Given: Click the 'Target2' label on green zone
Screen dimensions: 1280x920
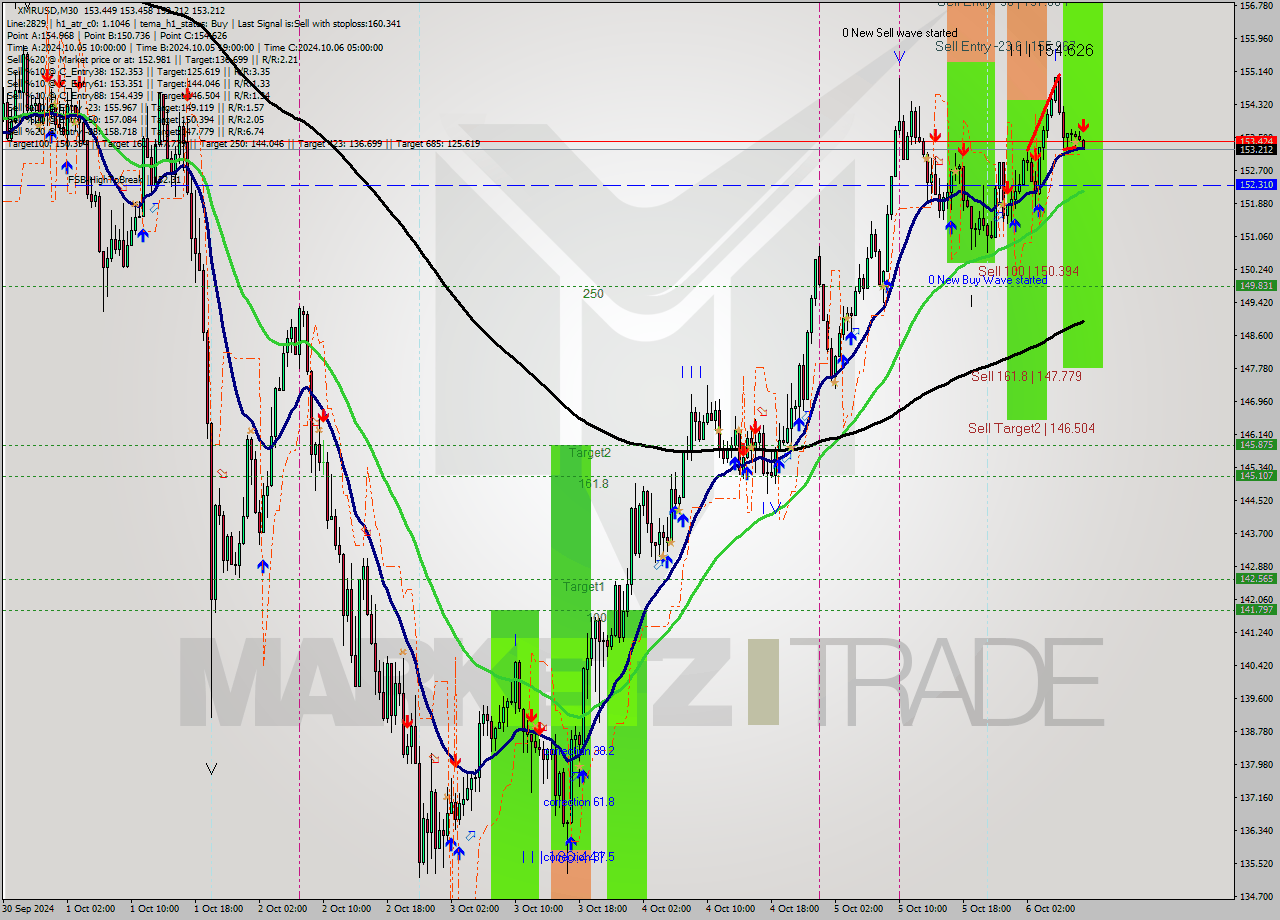Looking at the screenshot, I should coord(590,453).
